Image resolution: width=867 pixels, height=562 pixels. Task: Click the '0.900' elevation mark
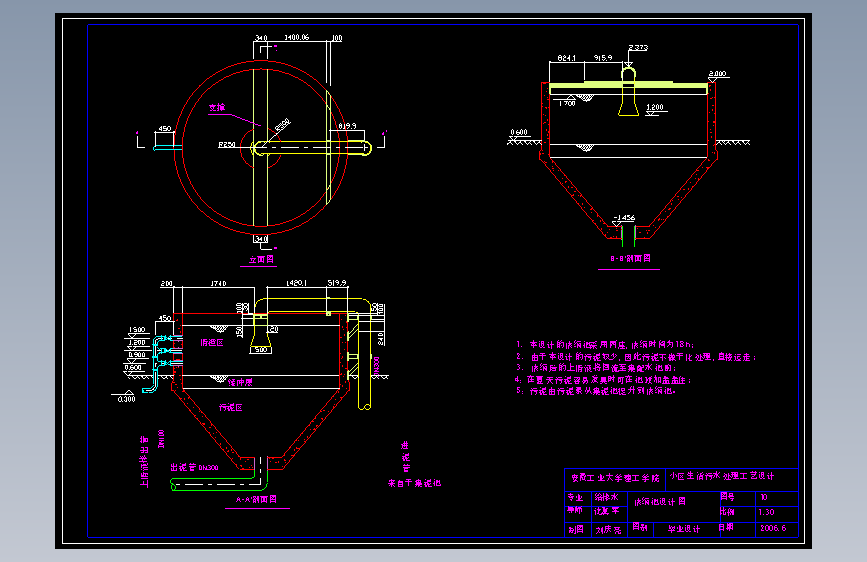tap(137, 355)
